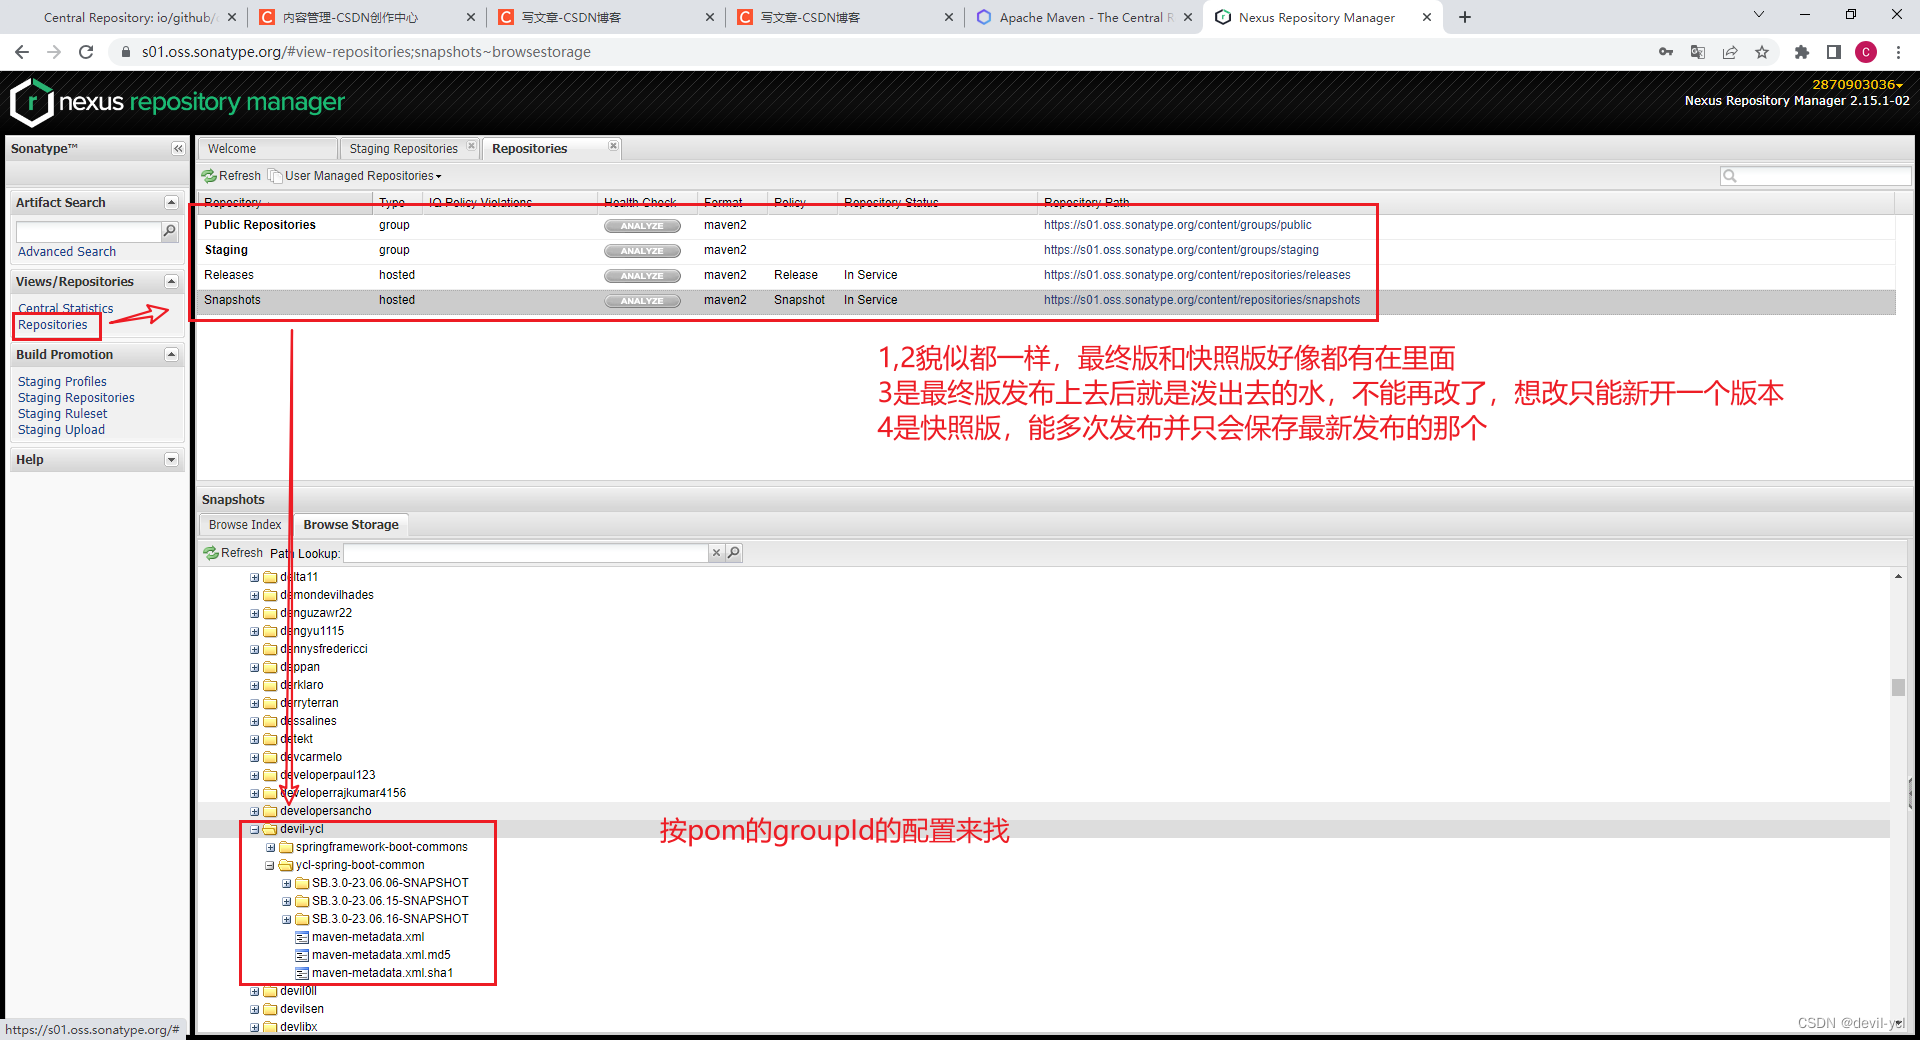
Task: Click the Artifact Search input field
Action: [88, 231]
